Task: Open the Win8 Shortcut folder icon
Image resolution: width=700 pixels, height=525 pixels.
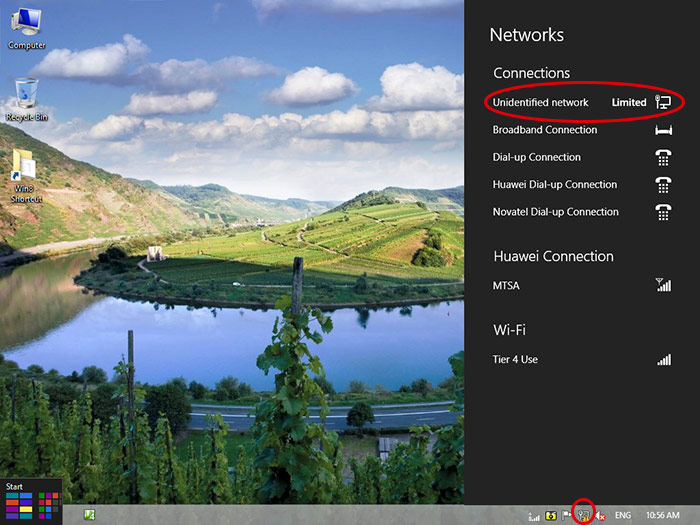Action: tap(26, 176)
